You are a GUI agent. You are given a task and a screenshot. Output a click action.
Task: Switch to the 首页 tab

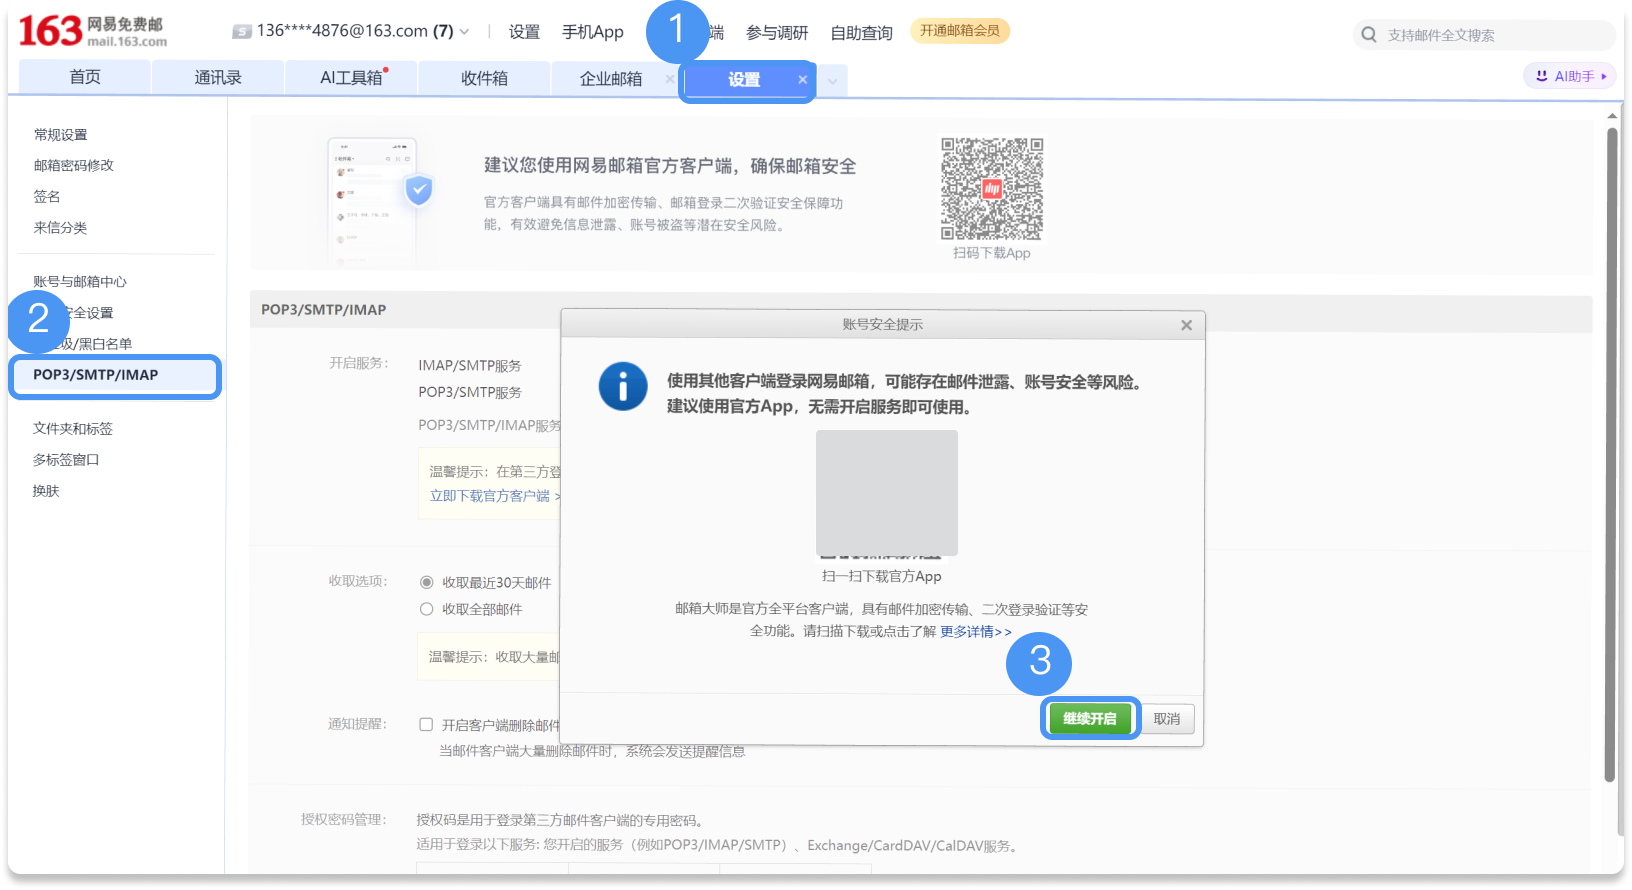tap(85, 77)
